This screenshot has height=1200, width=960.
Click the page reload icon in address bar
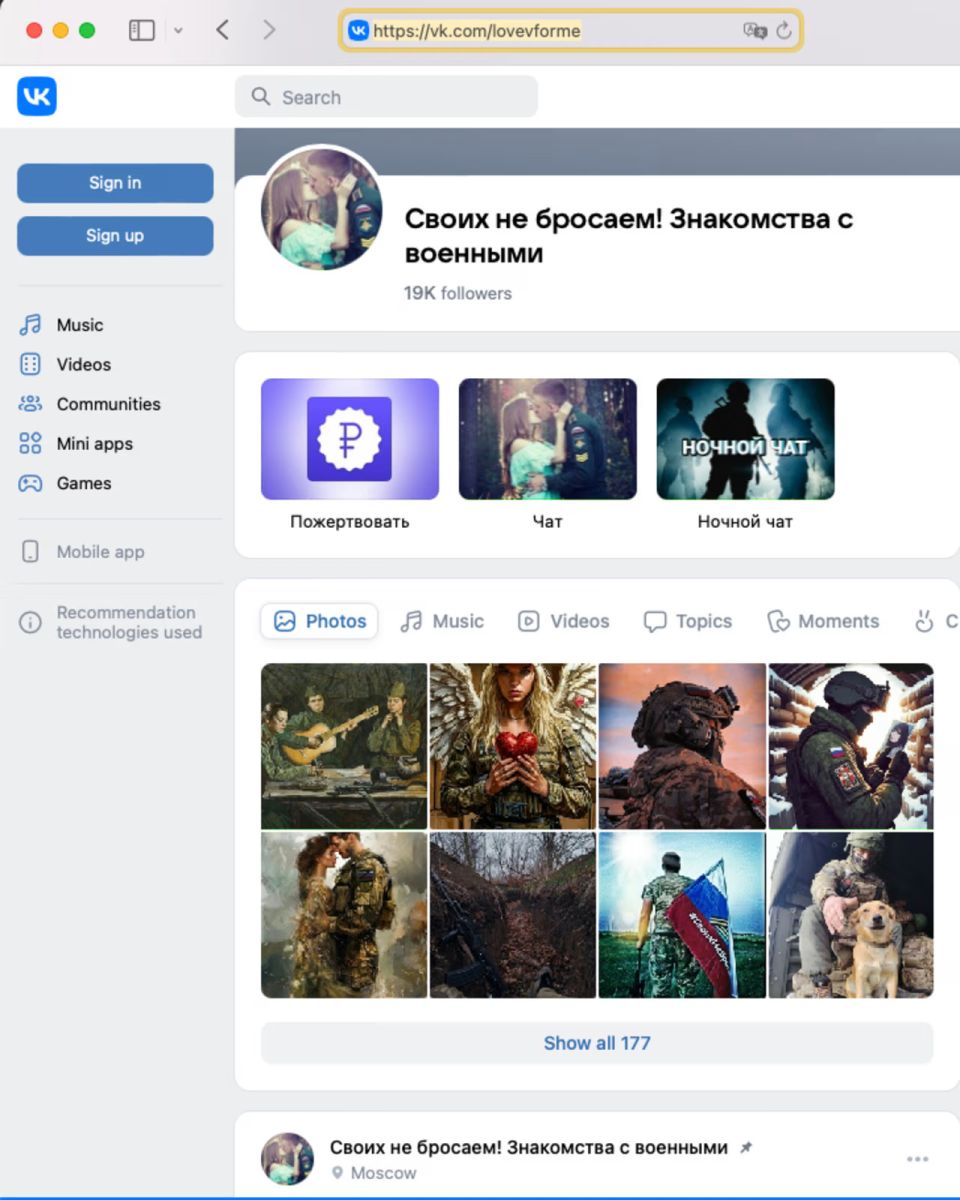point(784,31)
